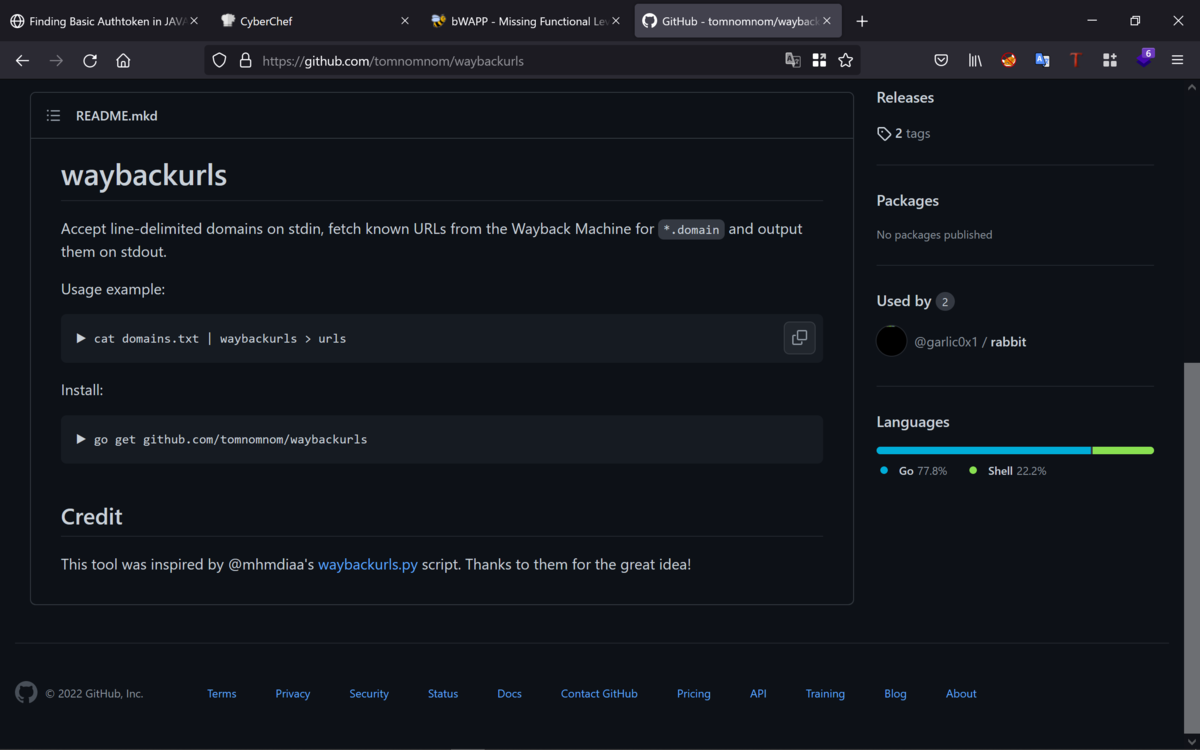Open the 2 tags link
The width and height of the screenshot is (1200, 750).
pos(904,133)
